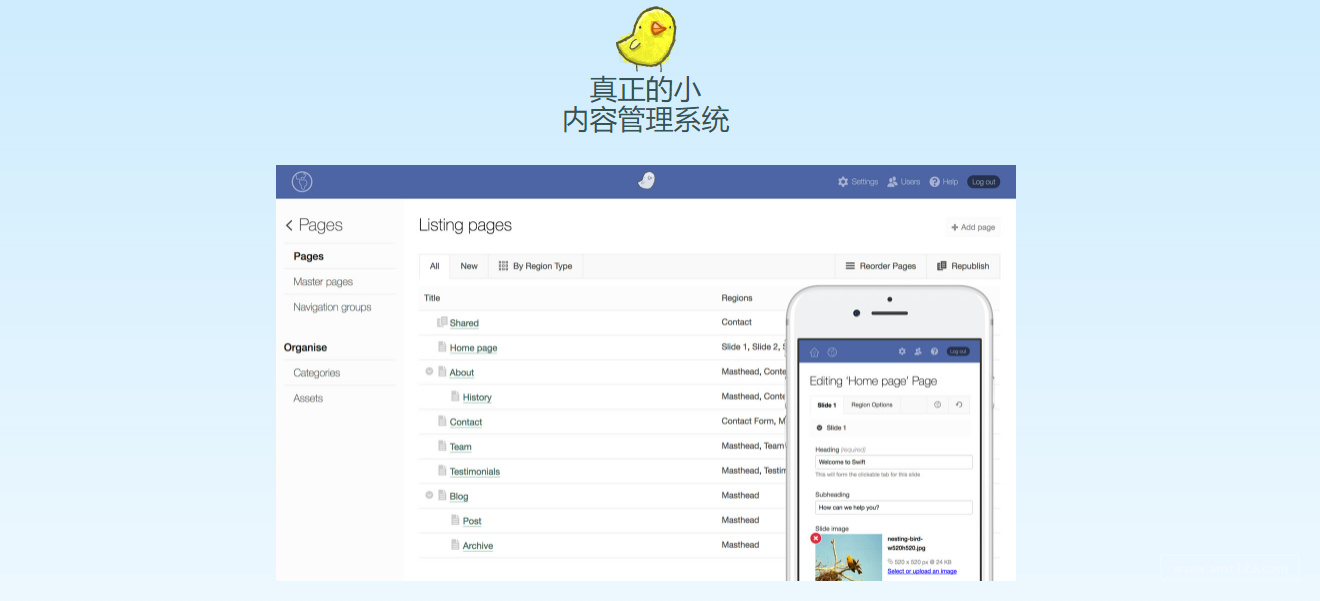This screenshot has width=1320, height=601.
Task: Tap the Log out button on the phone
Action: (x=958, y=352)
